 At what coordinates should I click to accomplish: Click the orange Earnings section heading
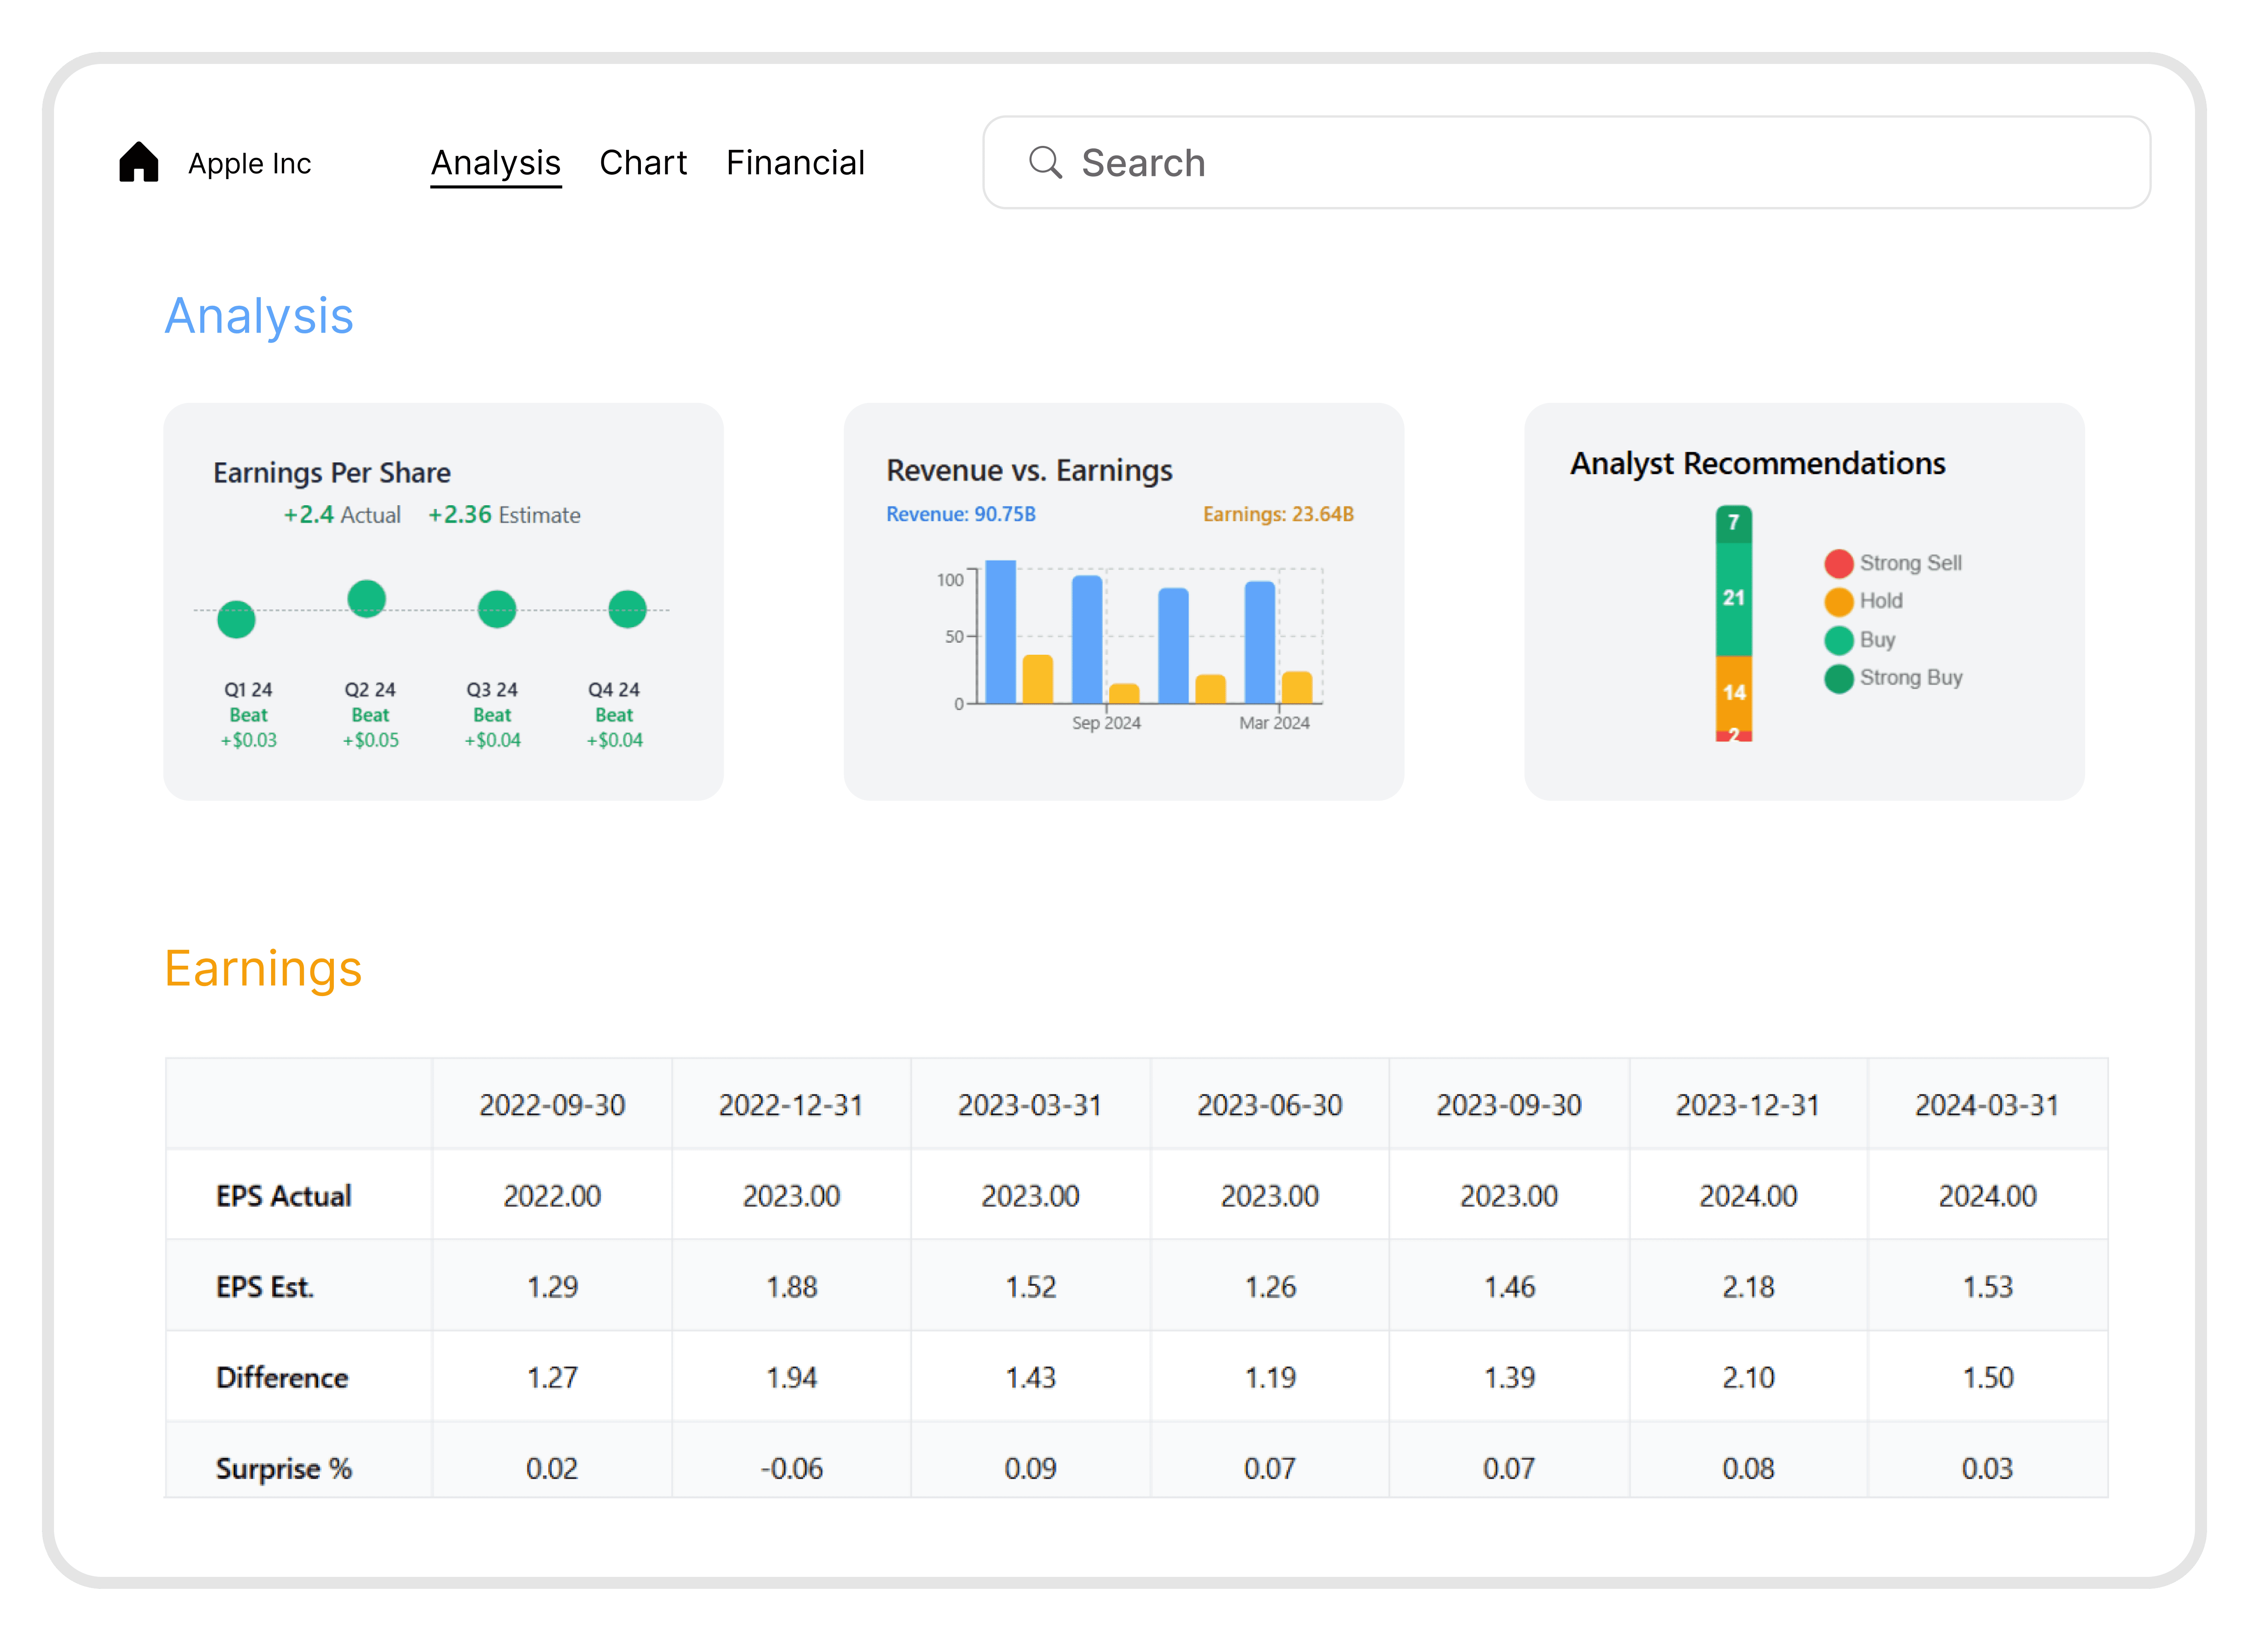point(263,969)
